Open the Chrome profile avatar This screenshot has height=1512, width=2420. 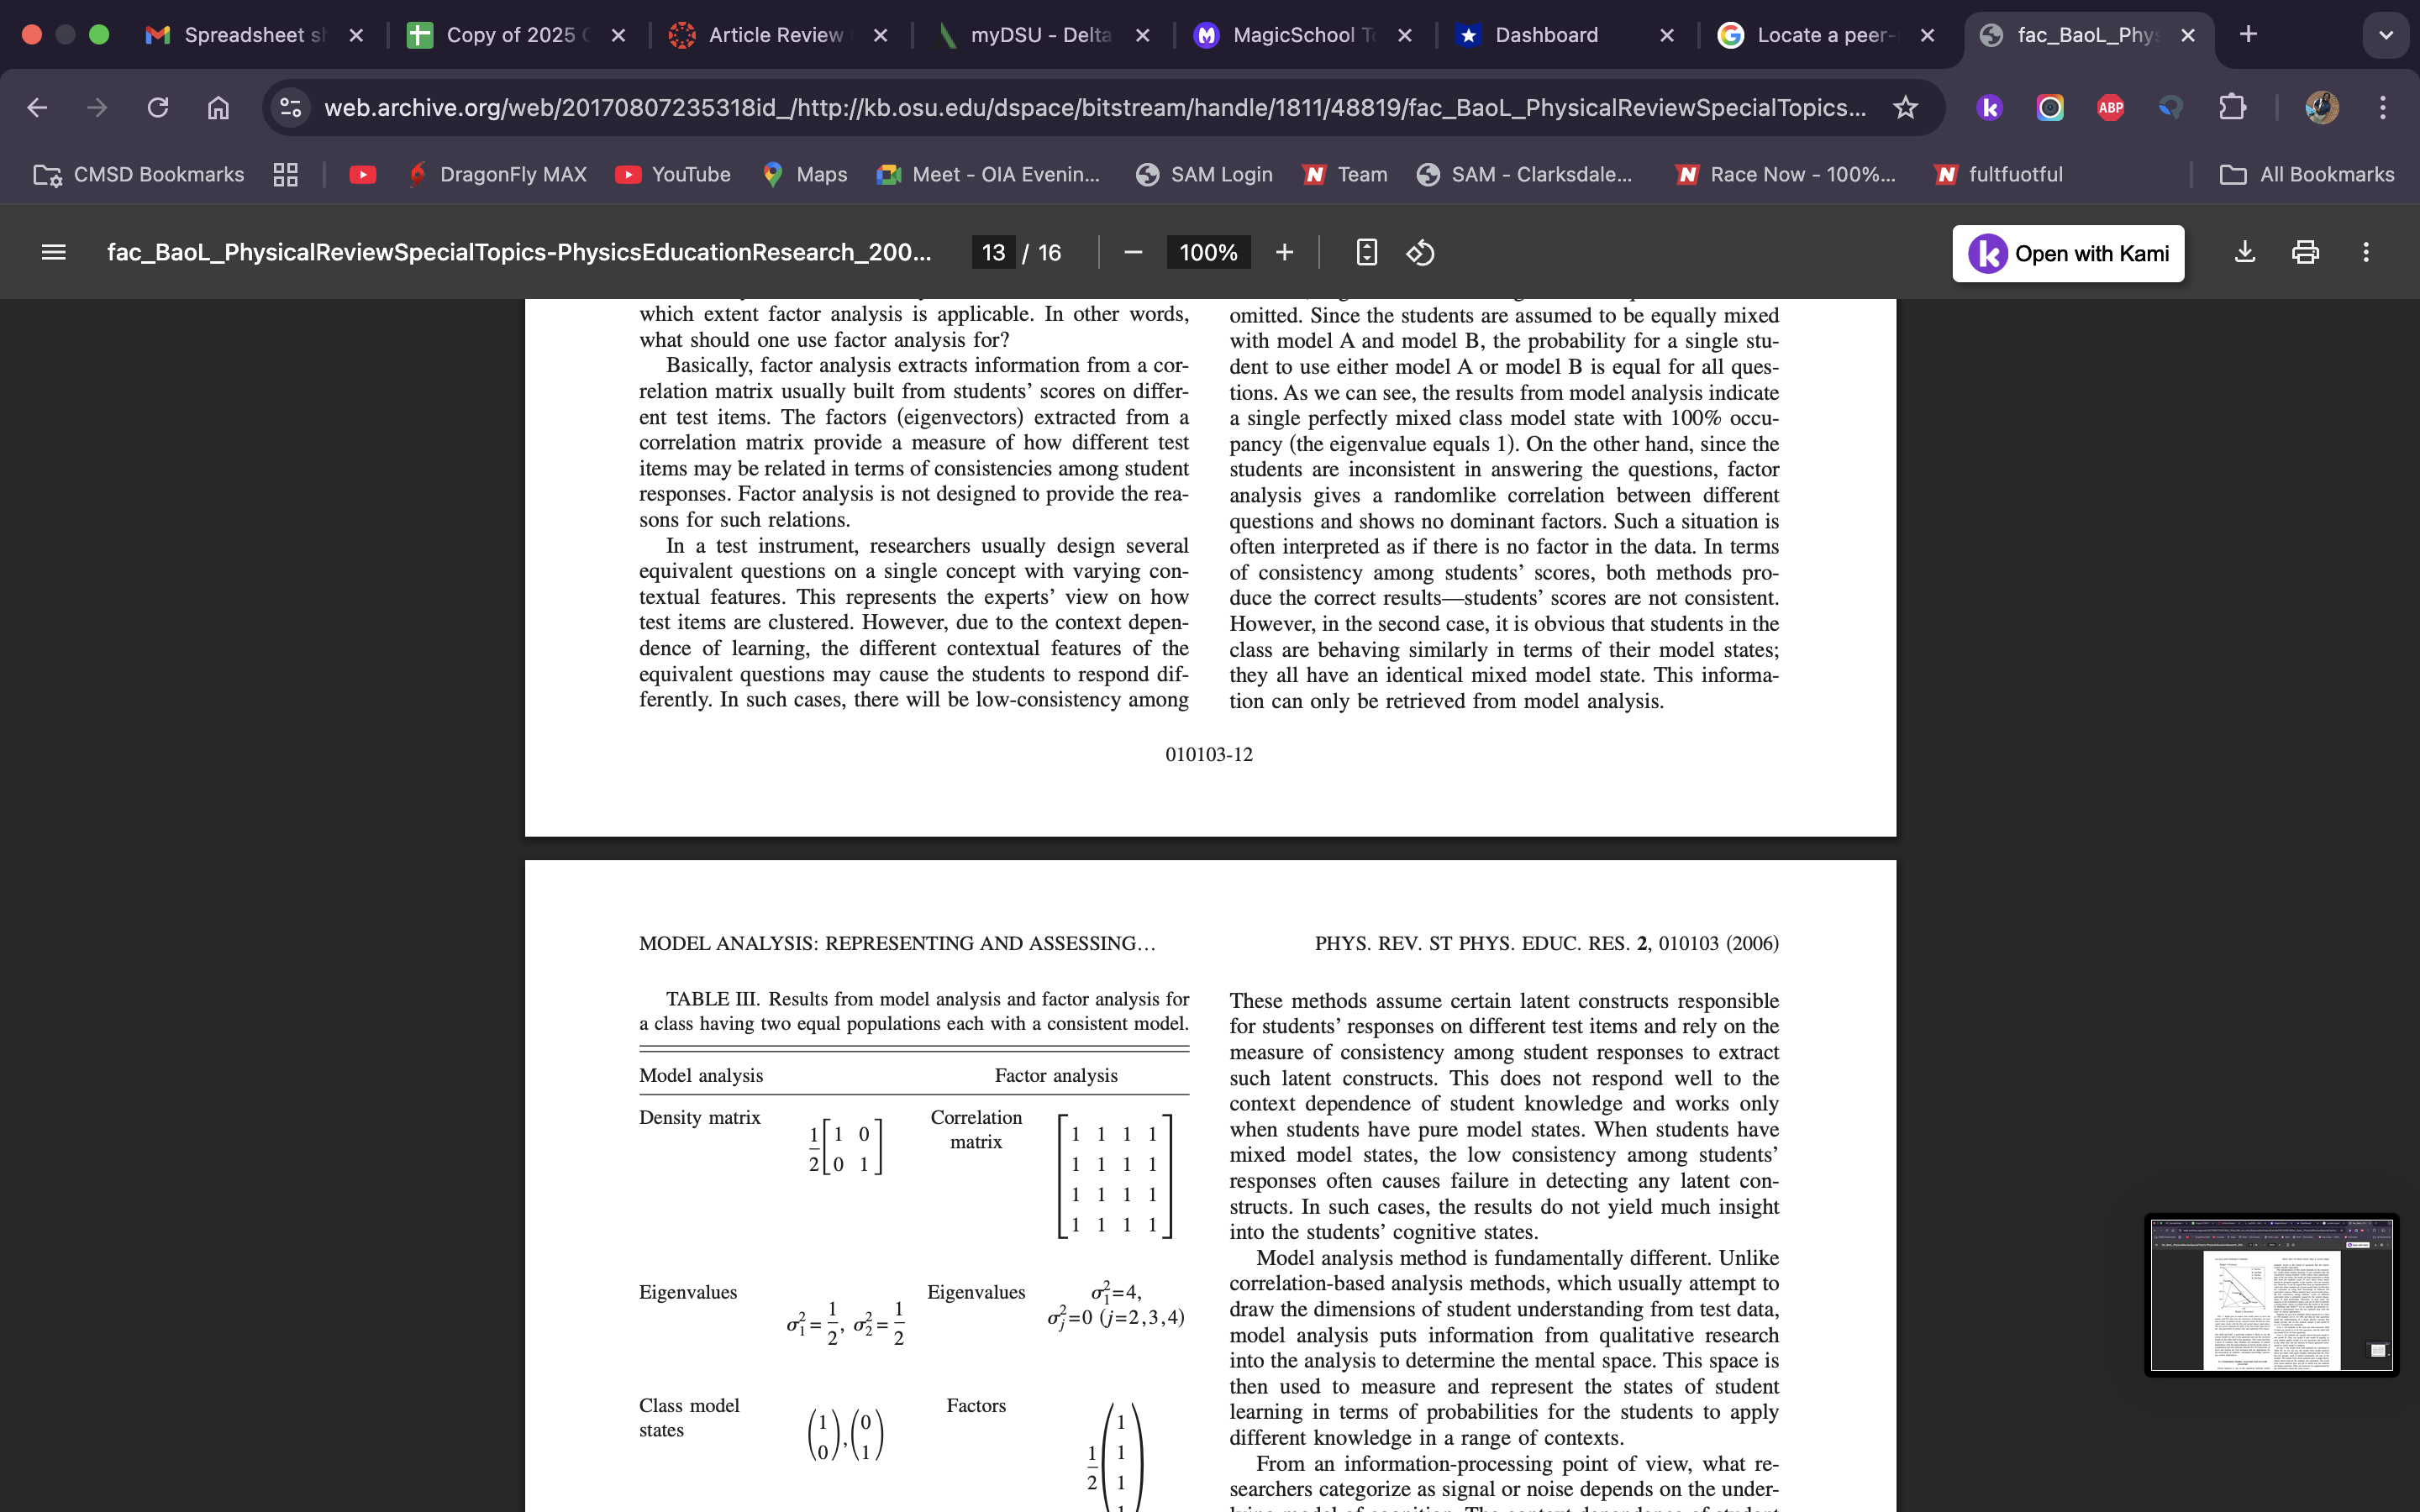2323,107
